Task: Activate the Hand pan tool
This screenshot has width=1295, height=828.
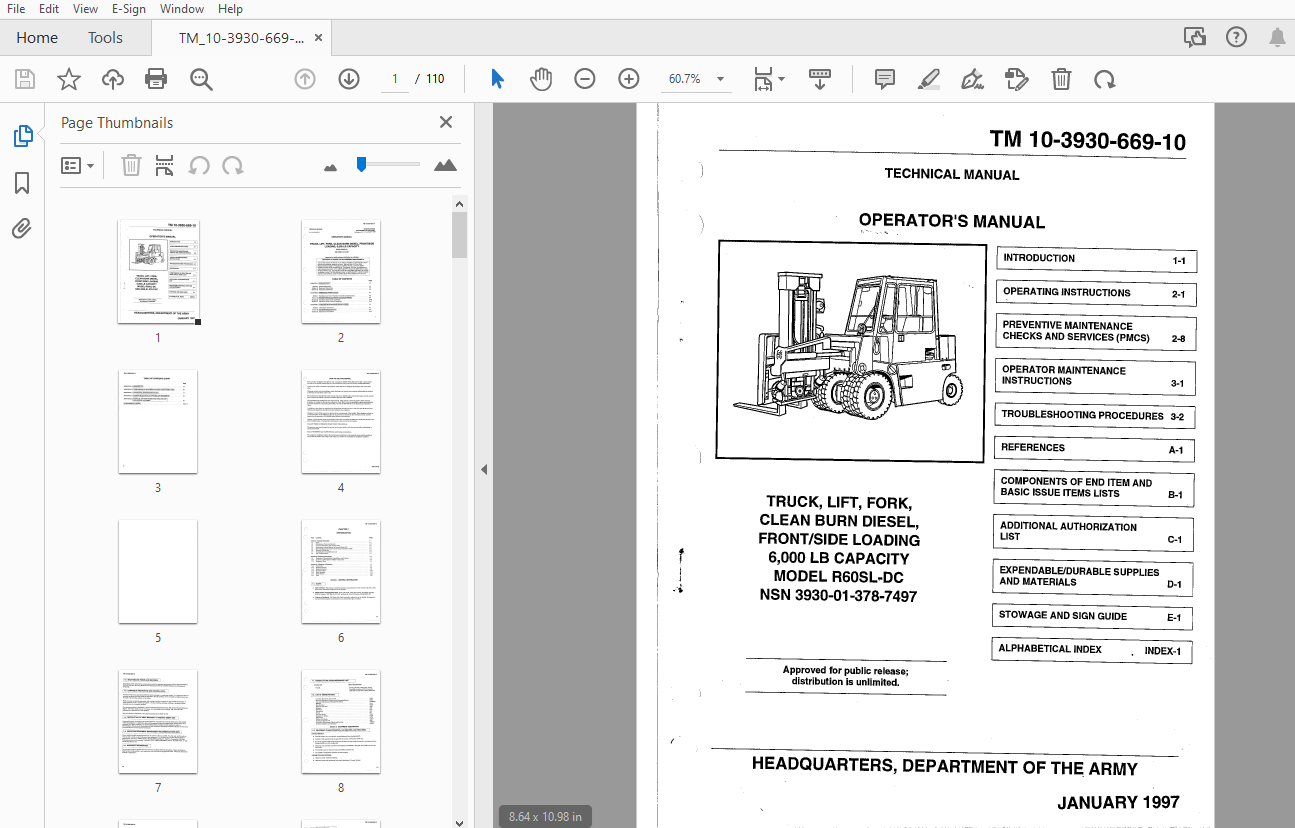Action: tap(541, 79)
